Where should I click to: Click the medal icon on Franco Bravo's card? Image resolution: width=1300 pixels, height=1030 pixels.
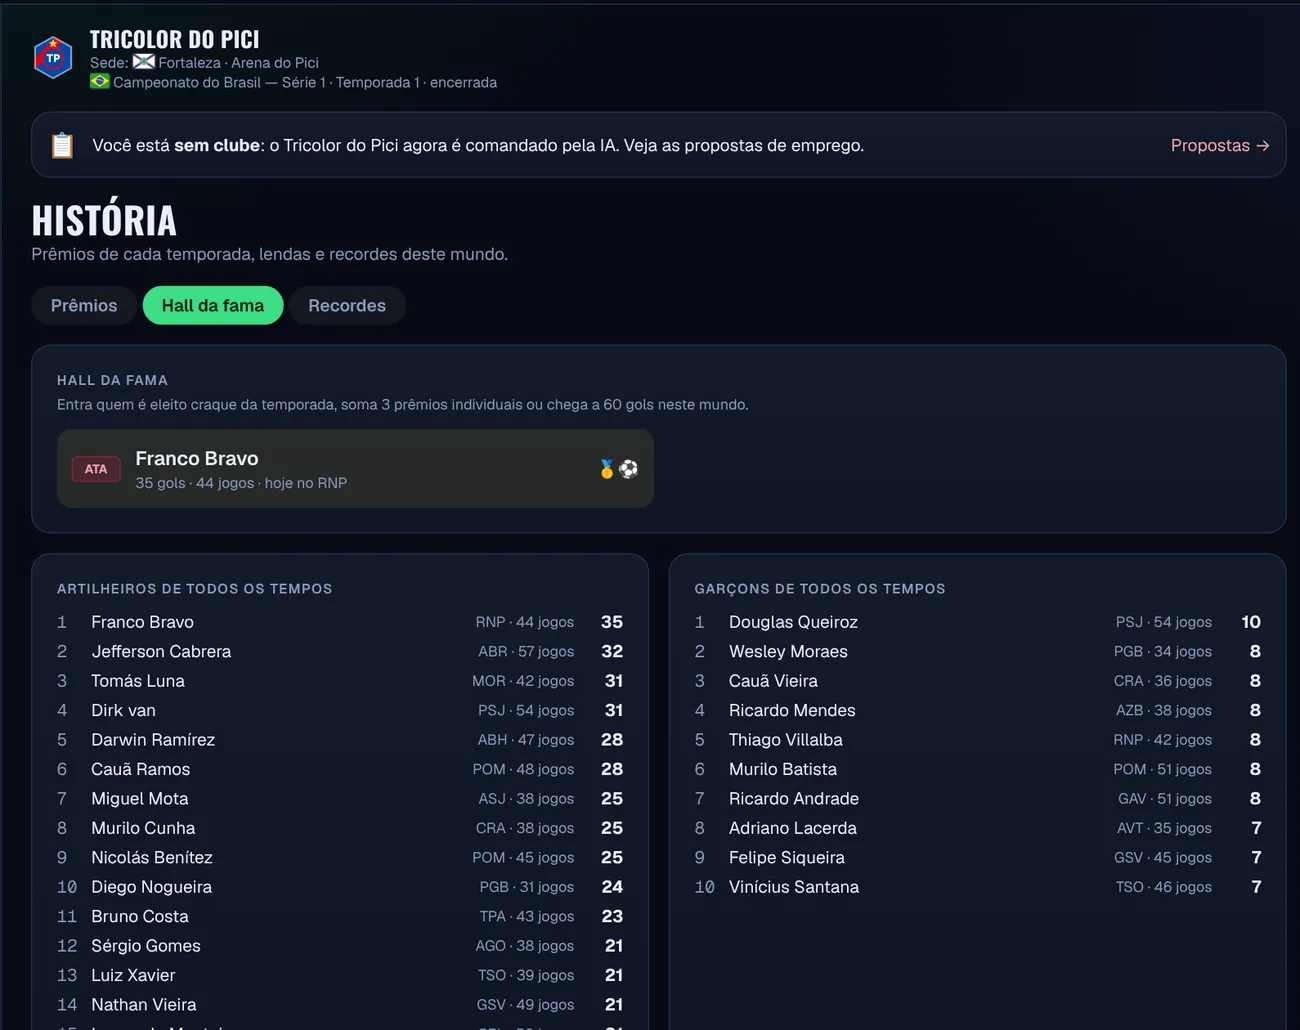606,469
